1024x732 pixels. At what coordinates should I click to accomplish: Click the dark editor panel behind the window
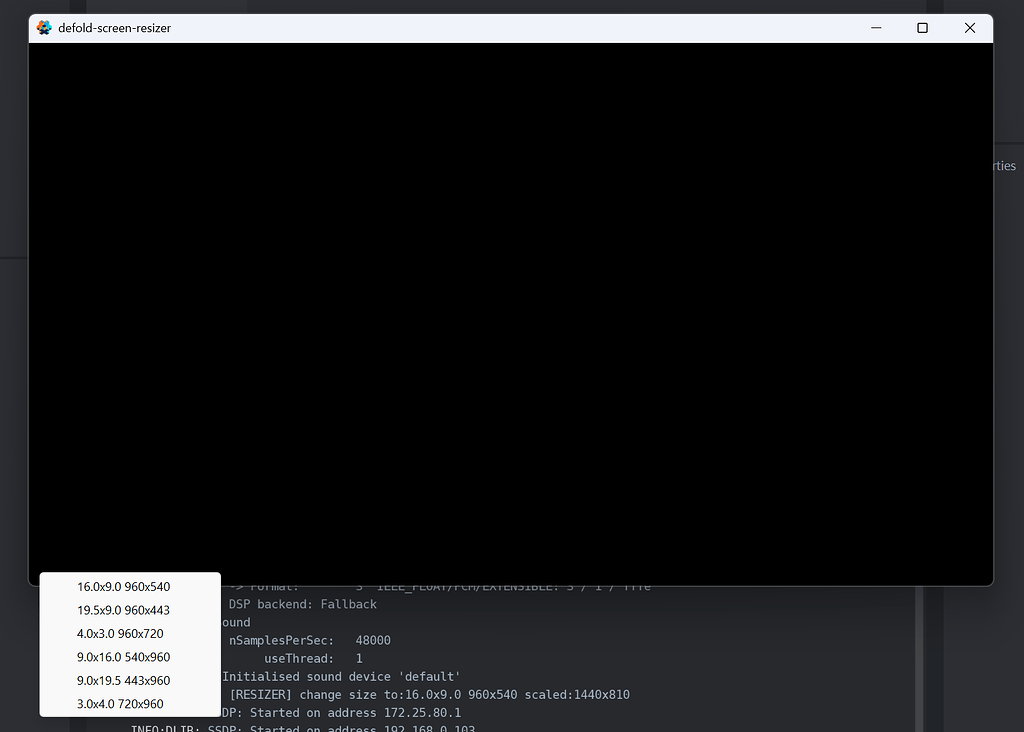pos(12,400)
